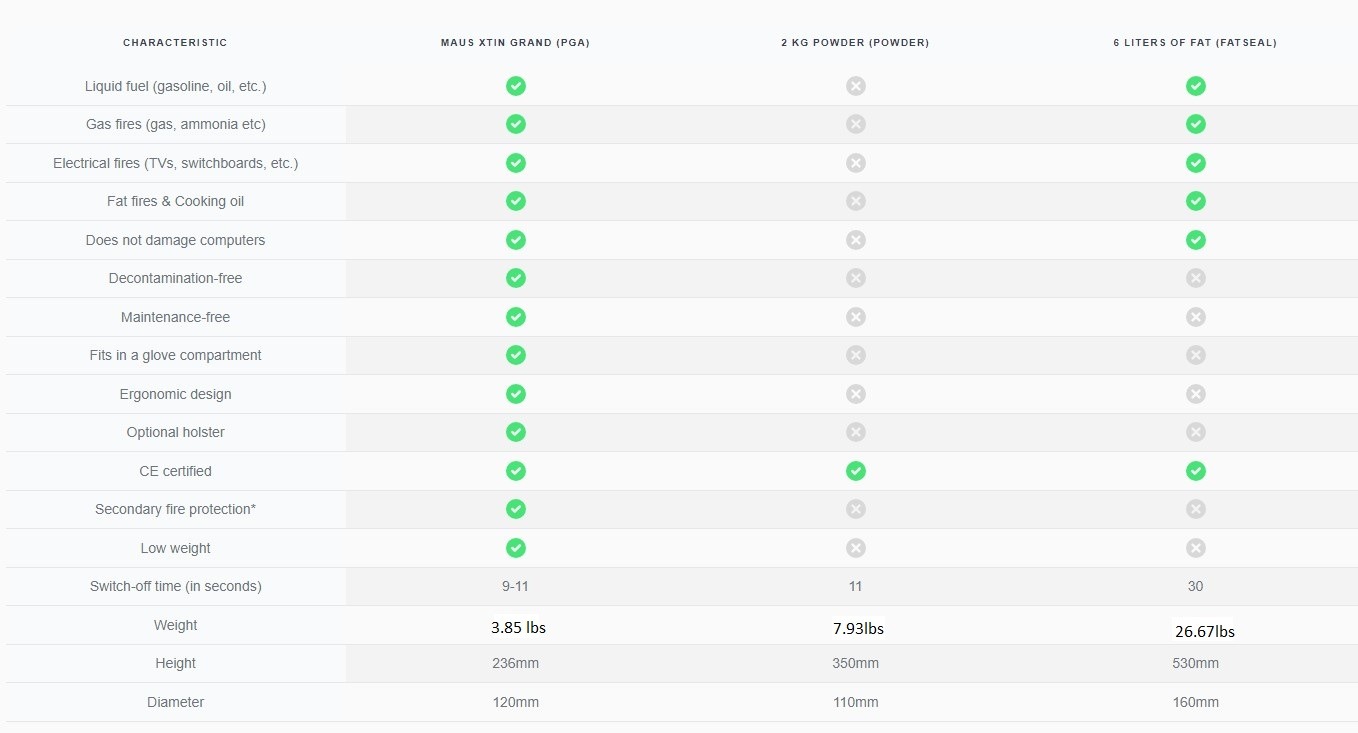
Task: Click grey cross for Fat fires under 2 KG Powder
Action: (855, 201)
